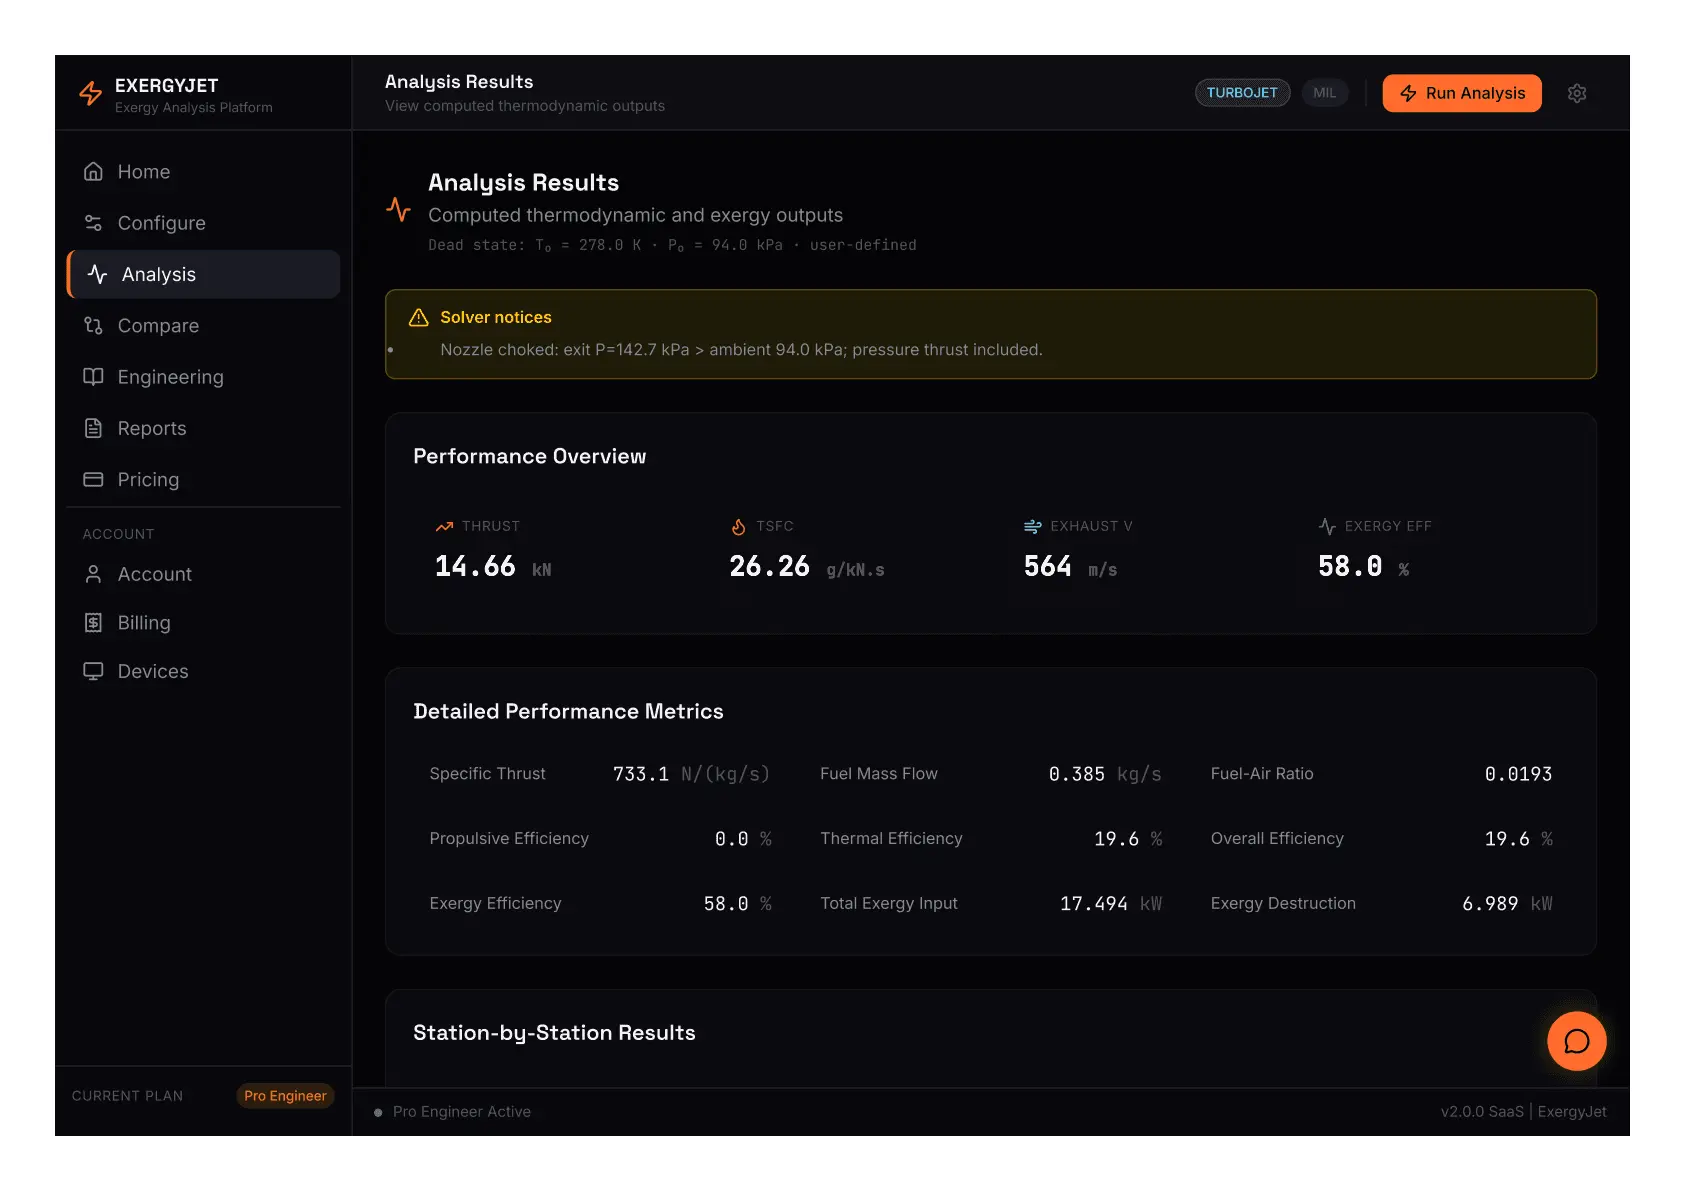1686x1192 pixels.
Task: Click the 26.26 TSFC value
Action: pos(769,567)
